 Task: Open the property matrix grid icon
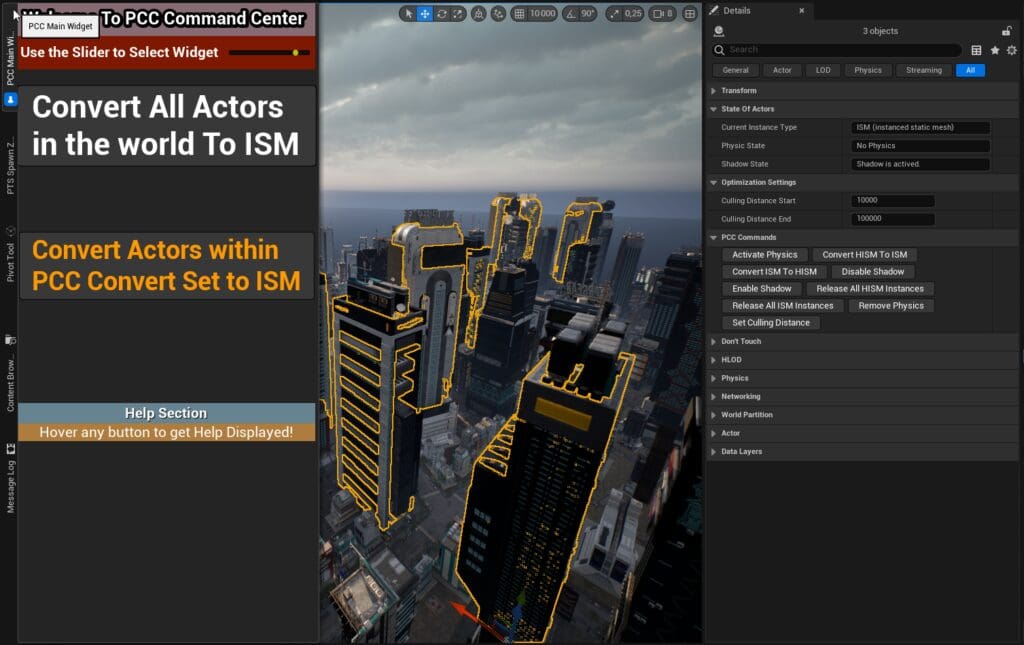click(x=976, y=50)
